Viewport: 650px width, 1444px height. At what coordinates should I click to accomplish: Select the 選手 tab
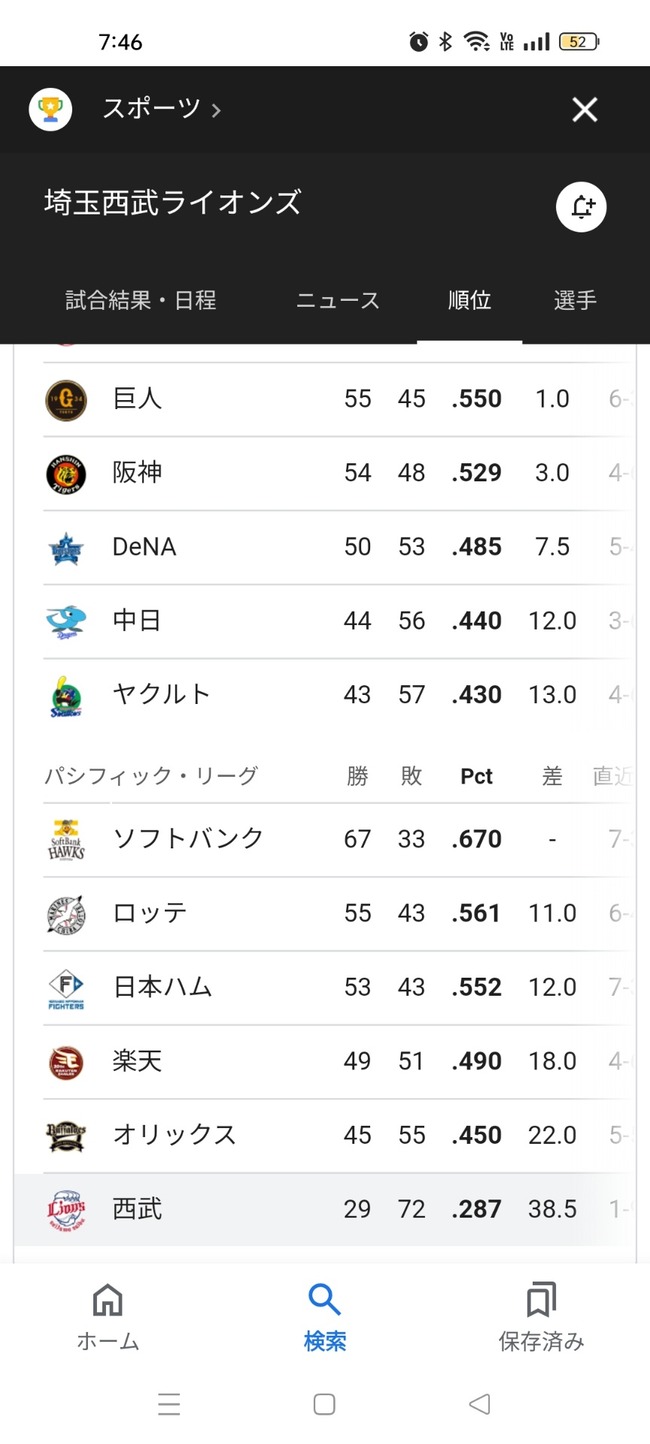(x=575, y=300)
